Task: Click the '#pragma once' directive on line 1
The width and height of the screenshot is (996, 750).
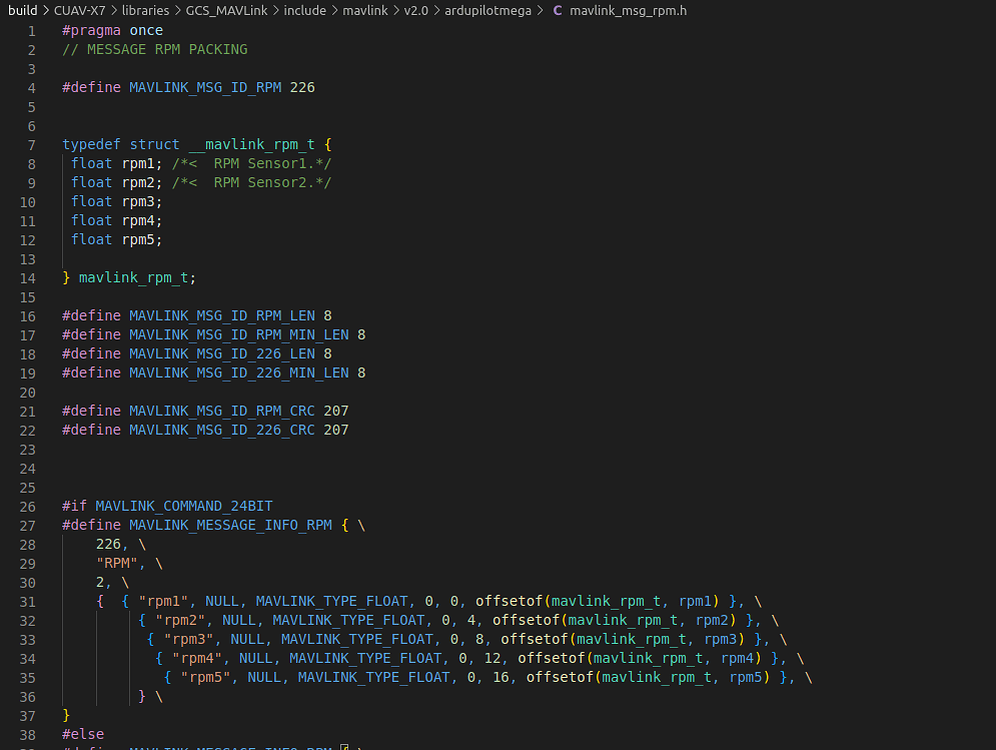Action: click(x=112, y=30)
